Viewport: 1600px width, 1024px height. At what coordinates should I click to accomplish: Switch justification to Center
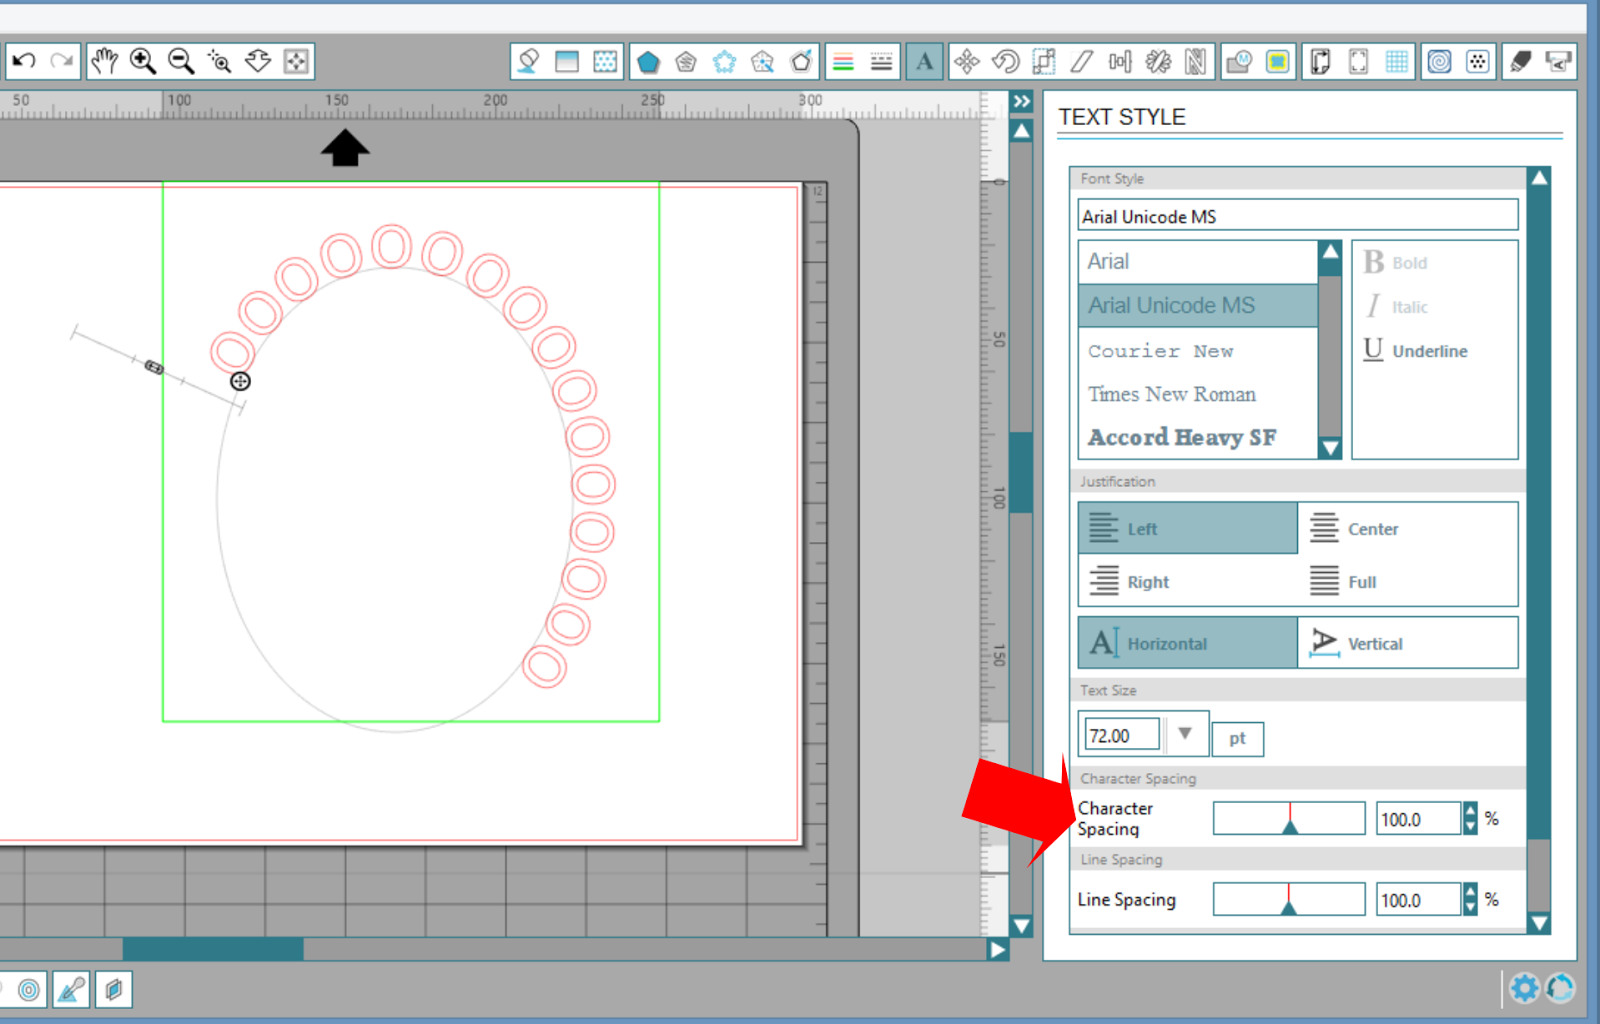(1372, 528)
